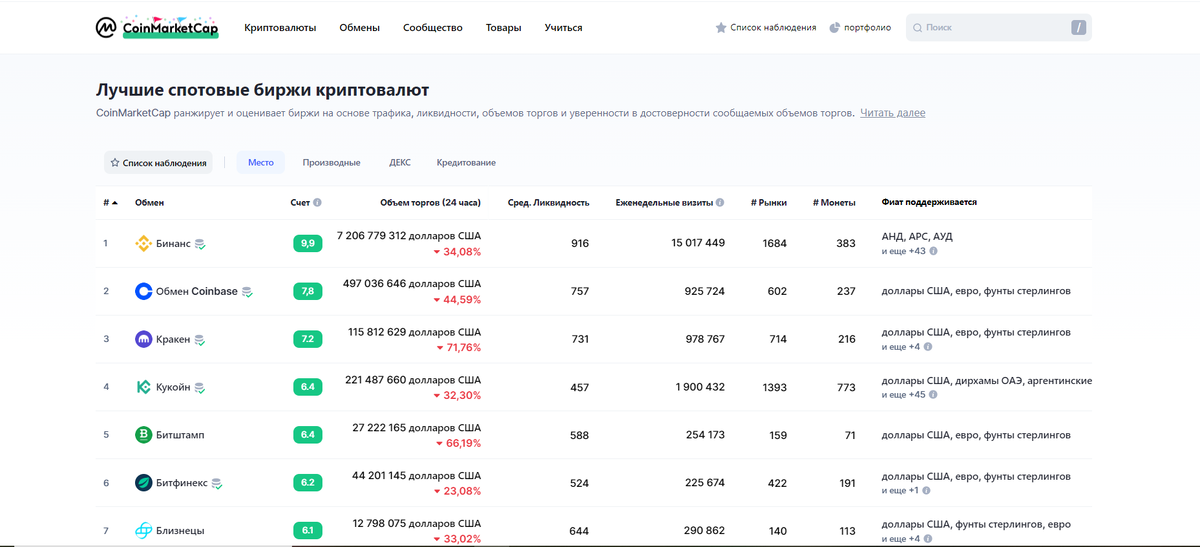Click info icon next to 'и еще +43'
This screenshot has height=547, width=1200.
(933, 251)
